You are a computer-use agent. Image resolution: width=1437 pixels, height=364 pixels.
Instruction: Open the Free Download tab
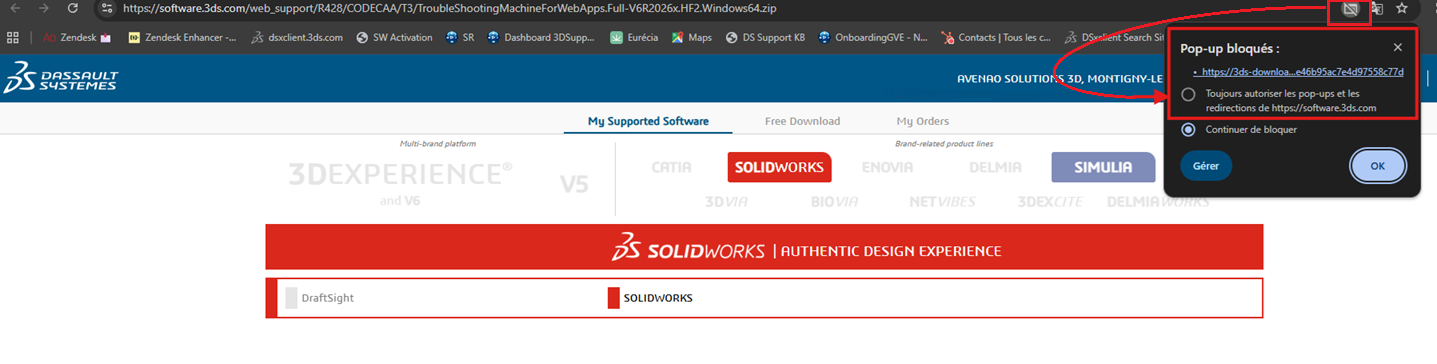[x=802, y=121]
